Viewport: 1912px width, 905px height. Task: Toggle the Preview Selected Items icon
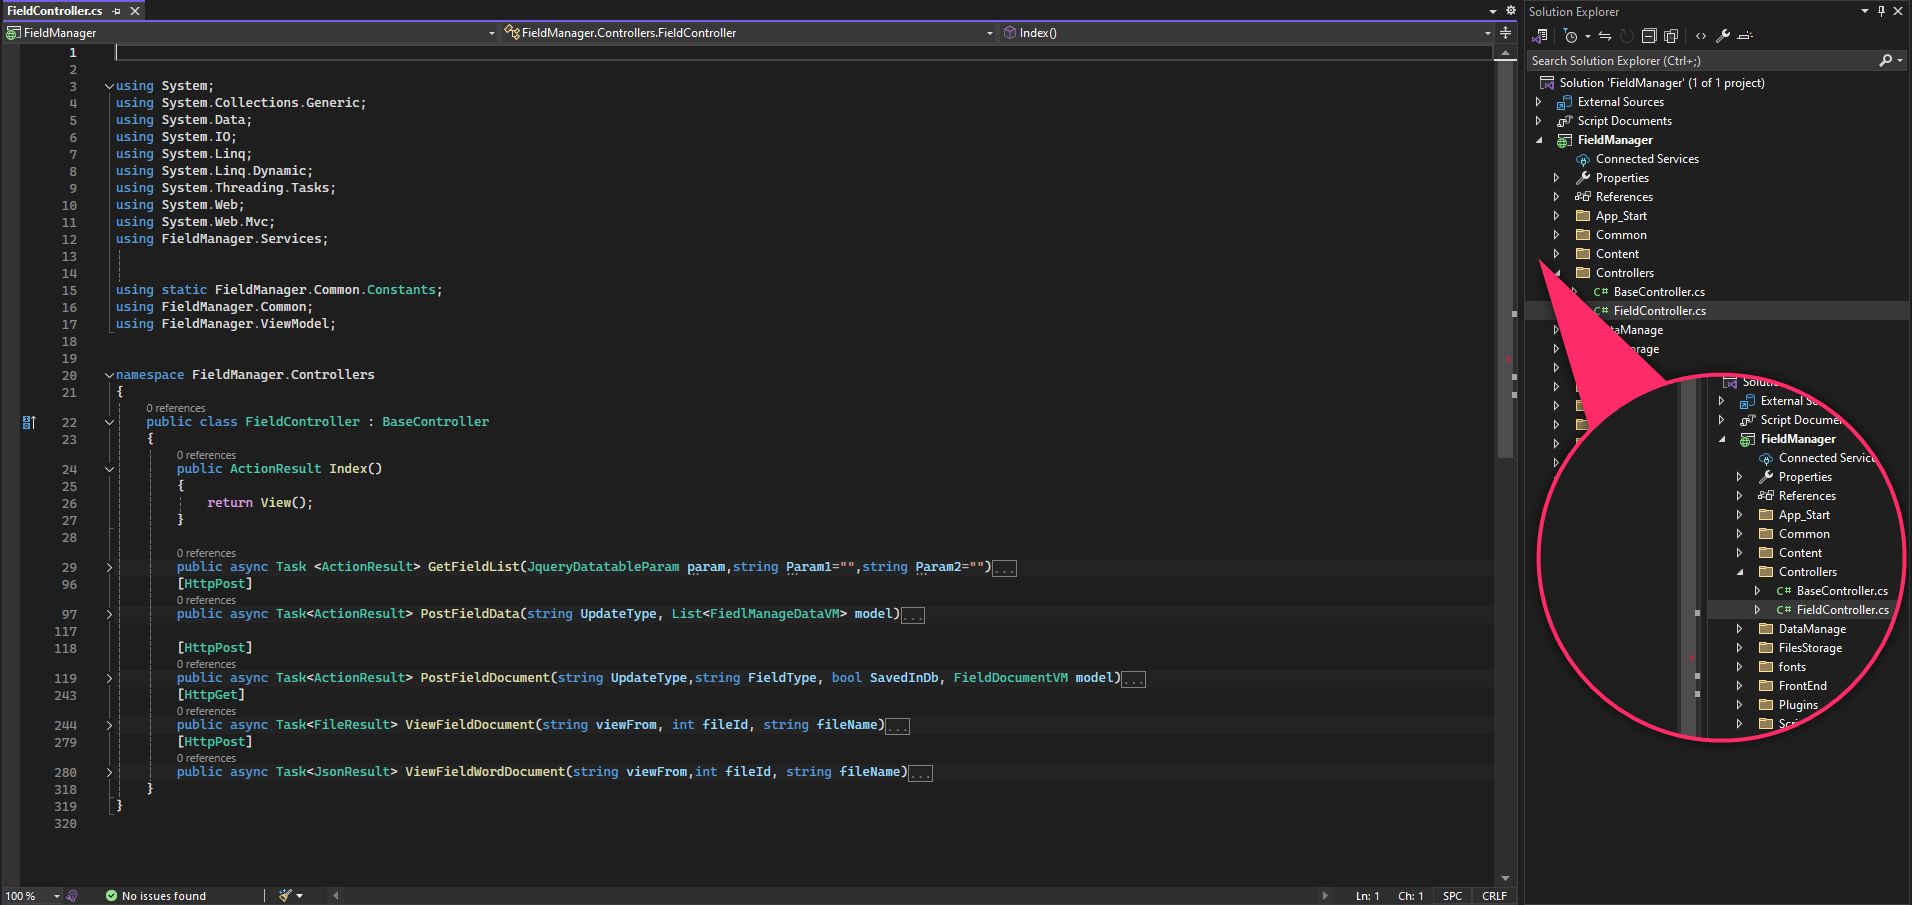pyautogui.click(x=1746, y=36)
